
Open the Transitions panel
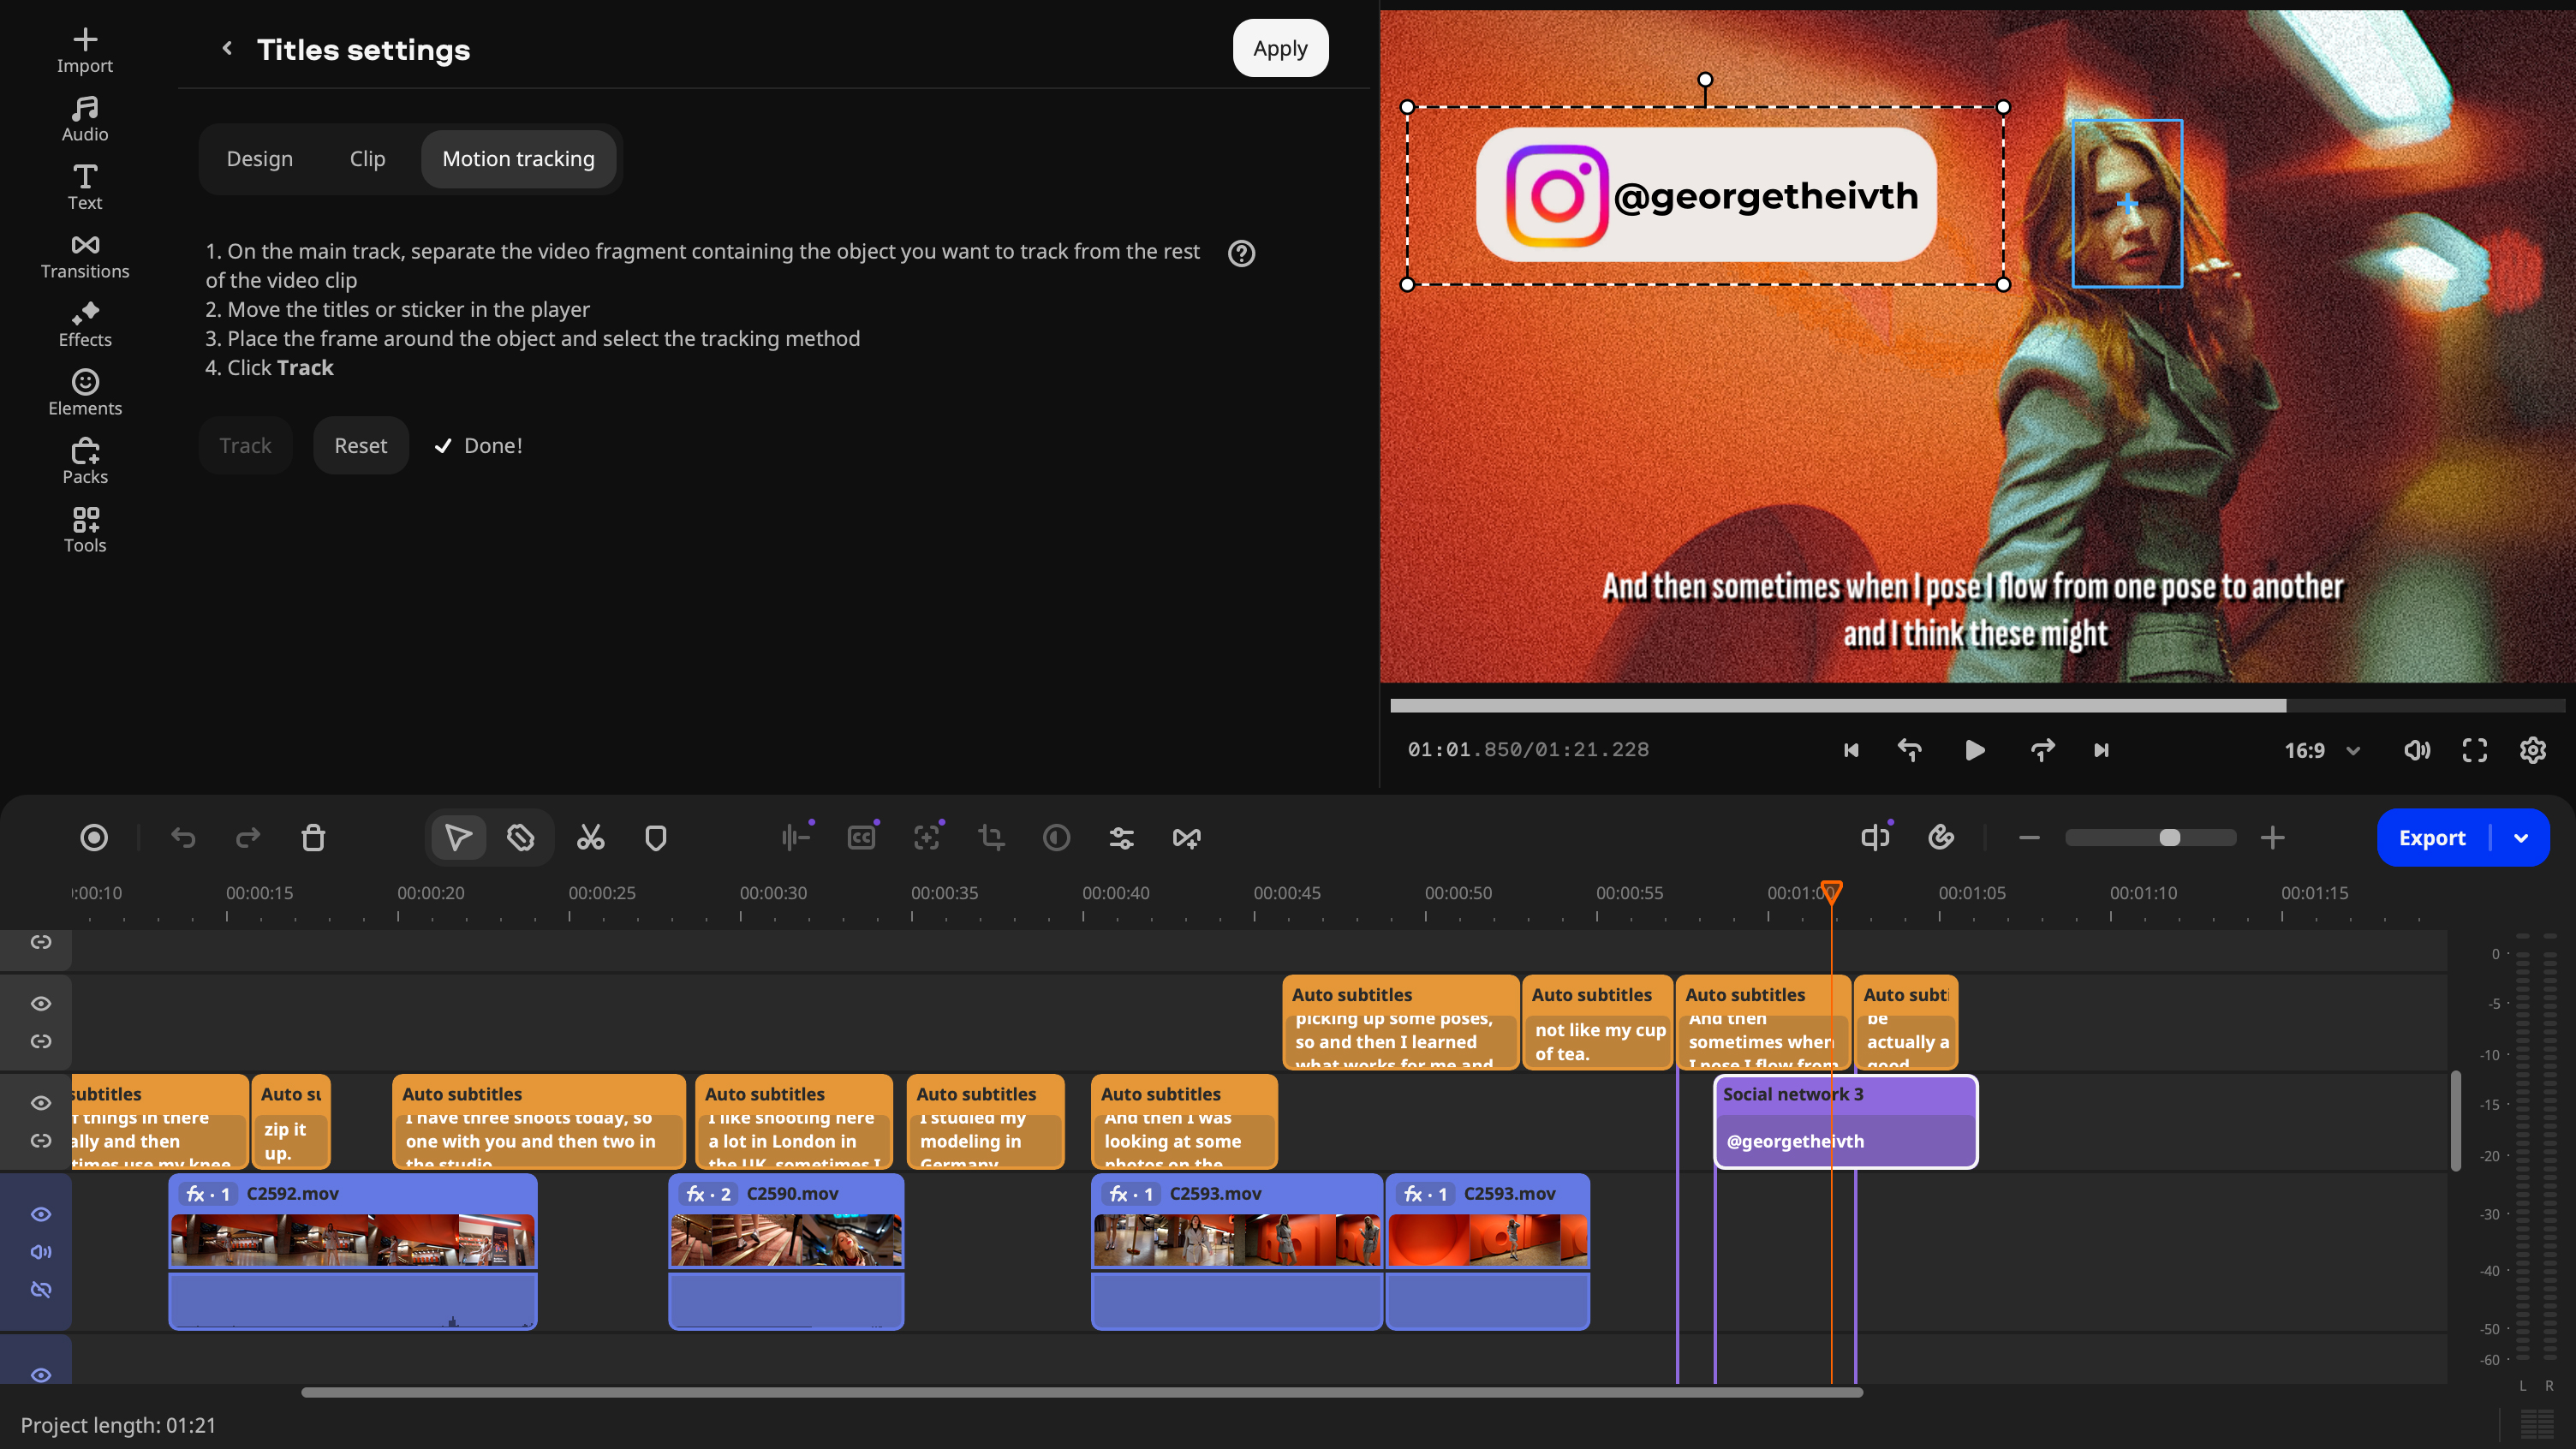pos(85,256)
